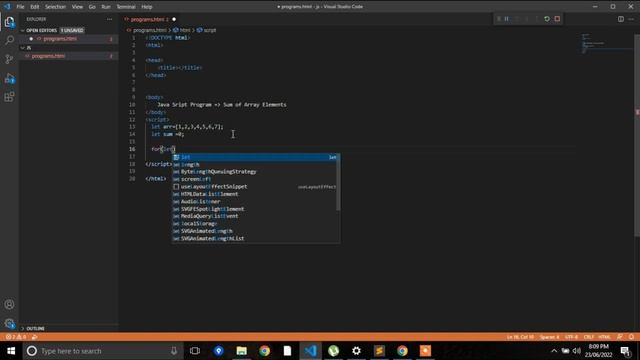The height and width of the screenshot is (360, 640).
Task: Select programs.html in the JS folder
Action: pyautogui.click(x=69, y=56)
